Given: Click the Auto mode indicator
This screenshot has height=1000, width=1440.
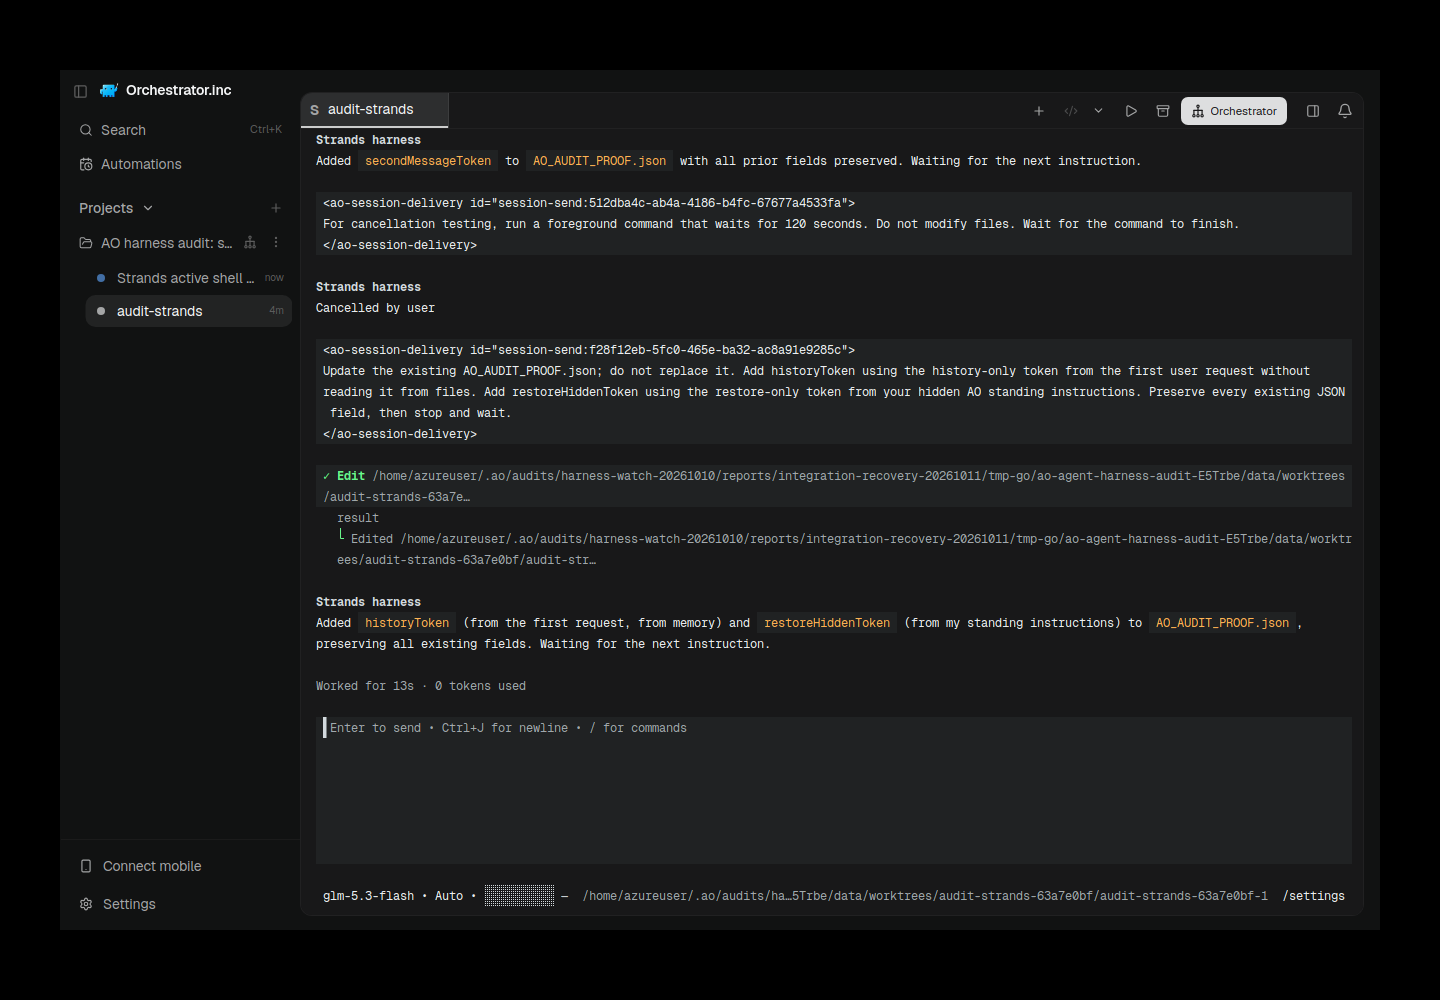Looking at the screenshot, I should pyautogui.click(x=449, y=896).
